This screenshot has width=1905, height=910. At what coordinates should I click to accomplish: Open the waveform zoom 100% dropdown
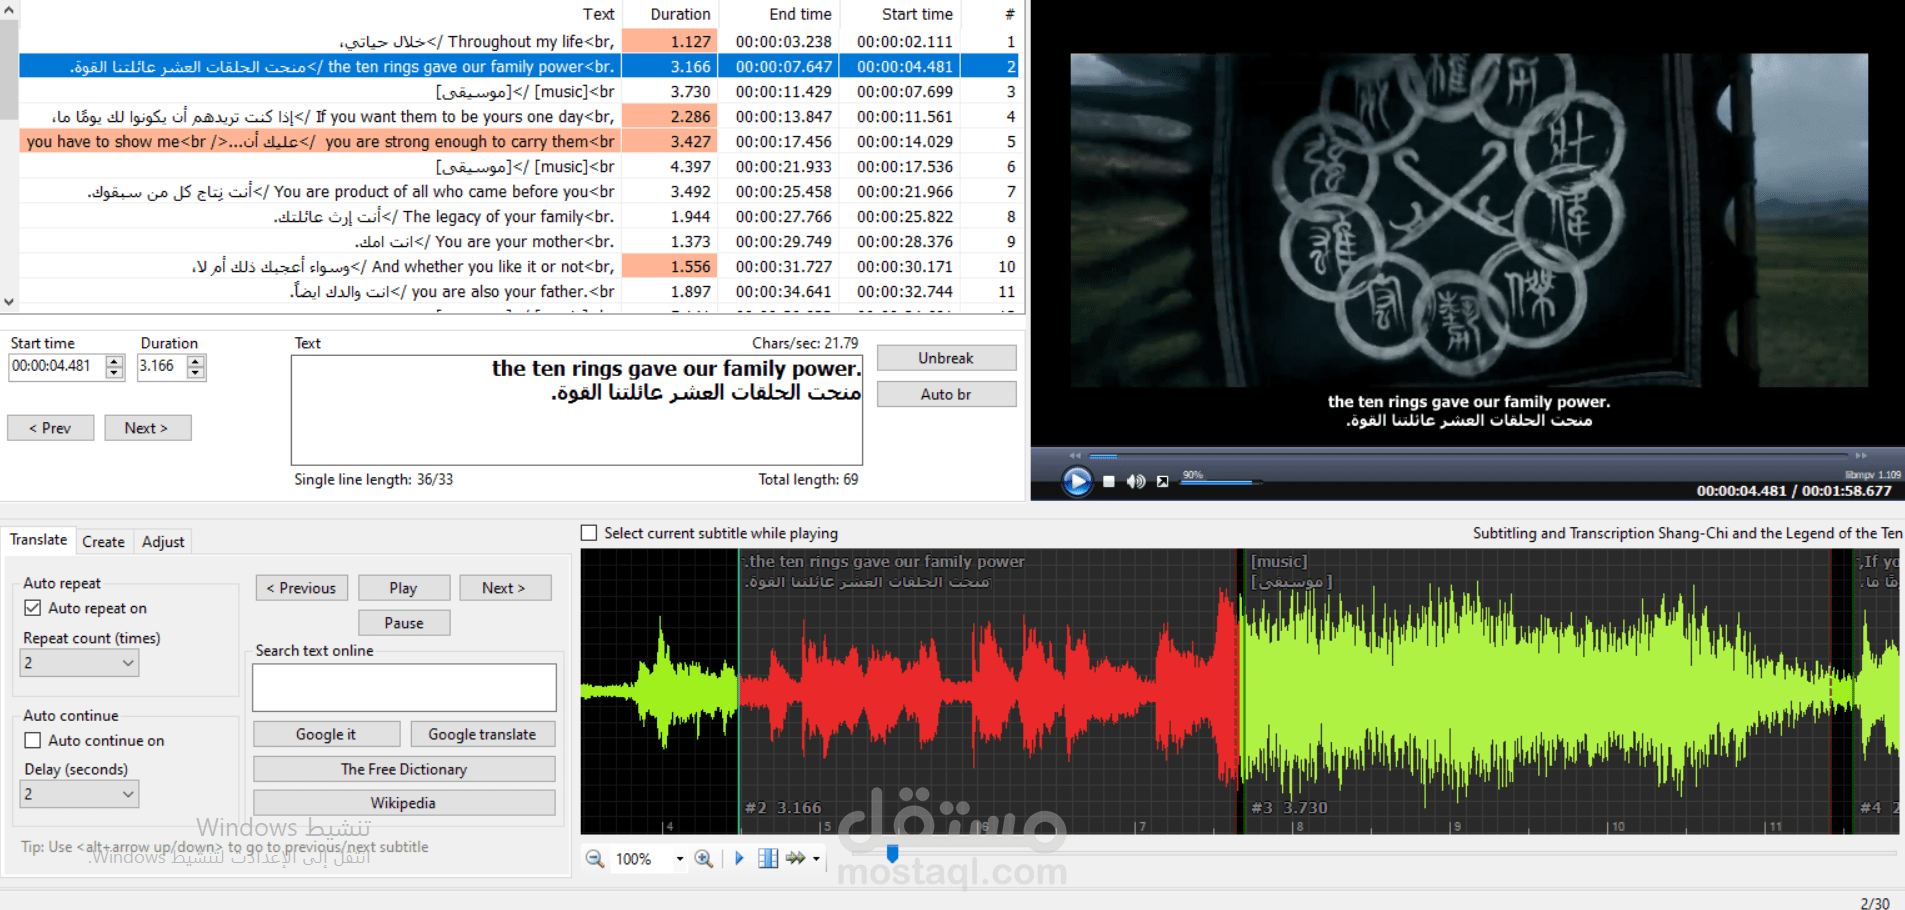click(x=680, y=859)
